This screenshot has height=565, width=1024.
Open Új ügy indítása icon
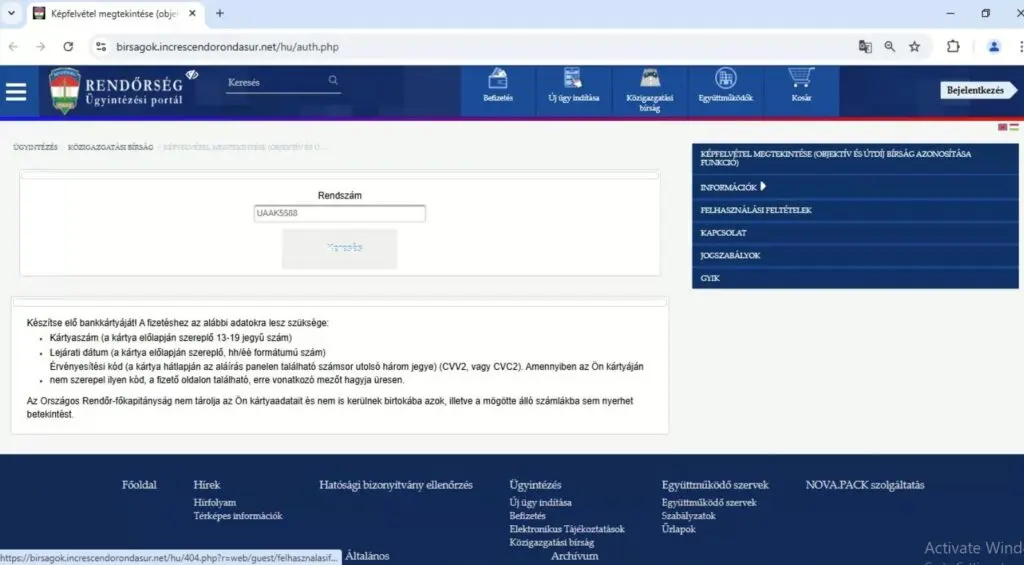click(x=573, y=79)
